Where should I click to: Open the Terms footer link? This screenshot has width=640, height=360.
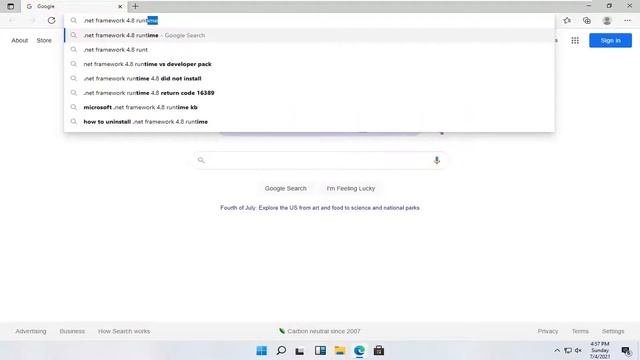(x=580, y=331)
